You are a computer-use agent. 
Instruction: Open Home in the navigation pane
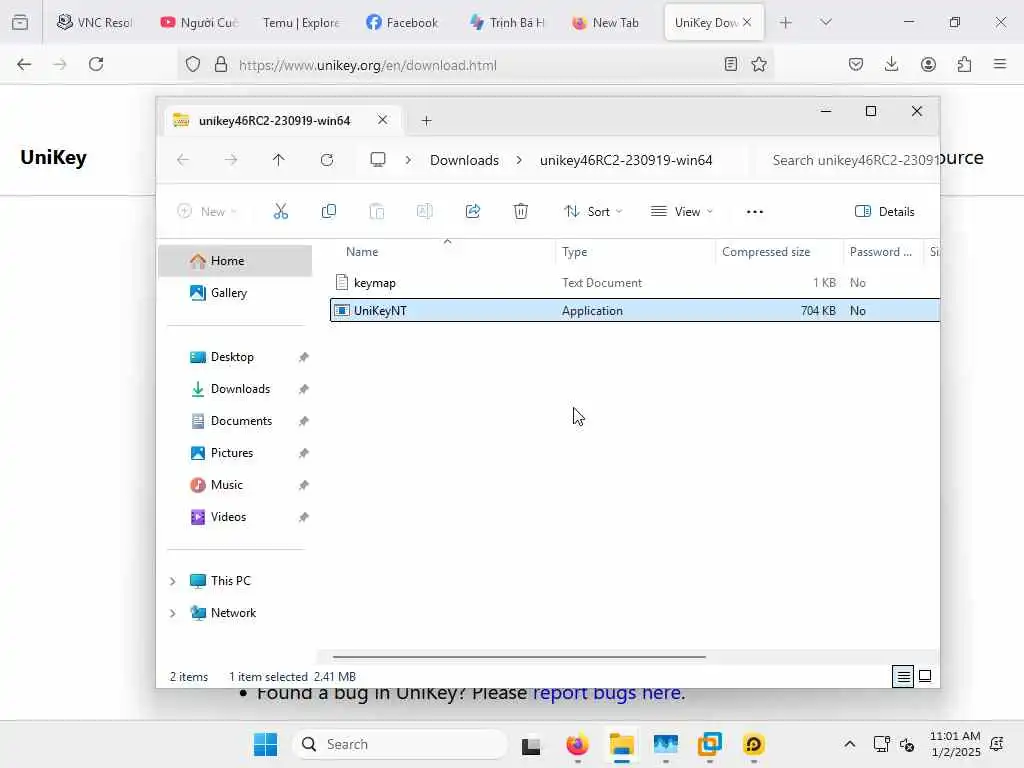[235, 261]
